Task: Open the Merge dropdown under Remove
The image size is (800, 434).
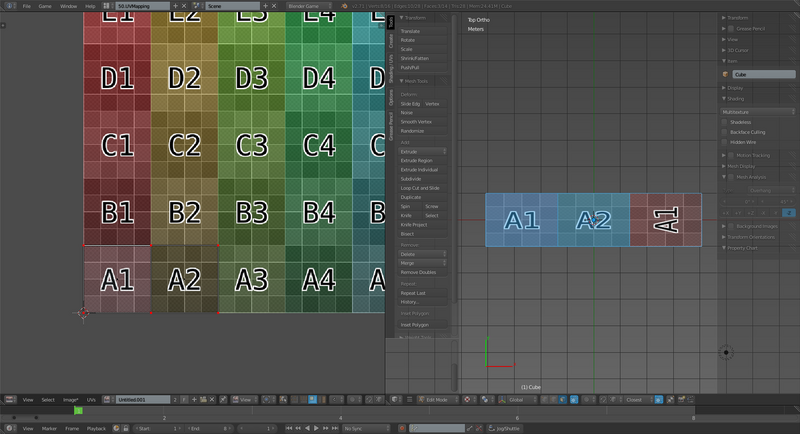Action: [x=422, y=263]
